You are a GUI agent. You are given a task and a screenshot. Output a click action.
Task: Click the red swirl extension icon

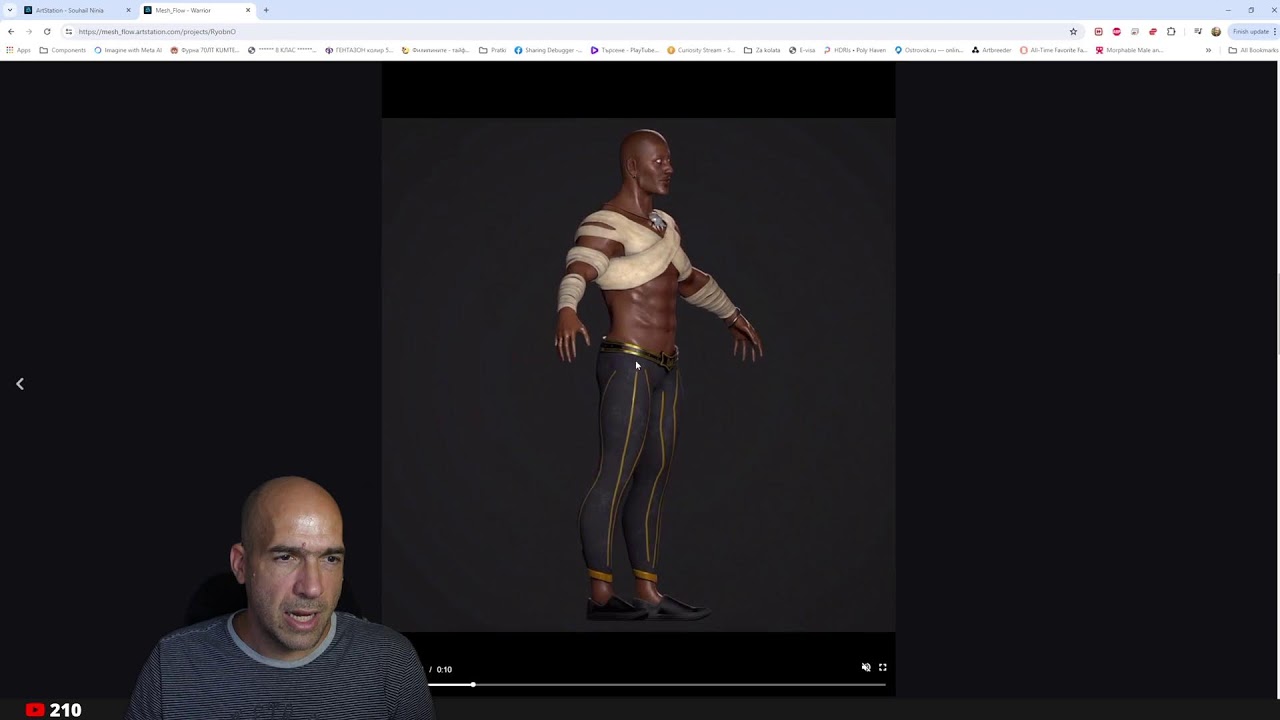click(x=1152, y=31)
